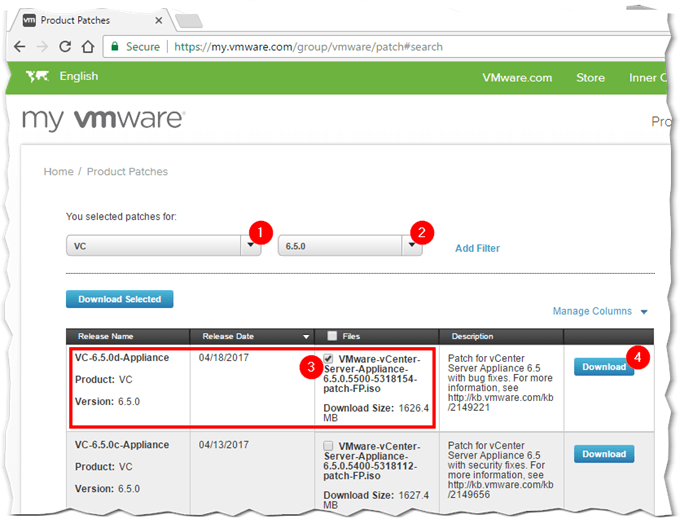680x524 pixels.
Task: Check the select-all Files header checkbox
Action: click(332, 336)
